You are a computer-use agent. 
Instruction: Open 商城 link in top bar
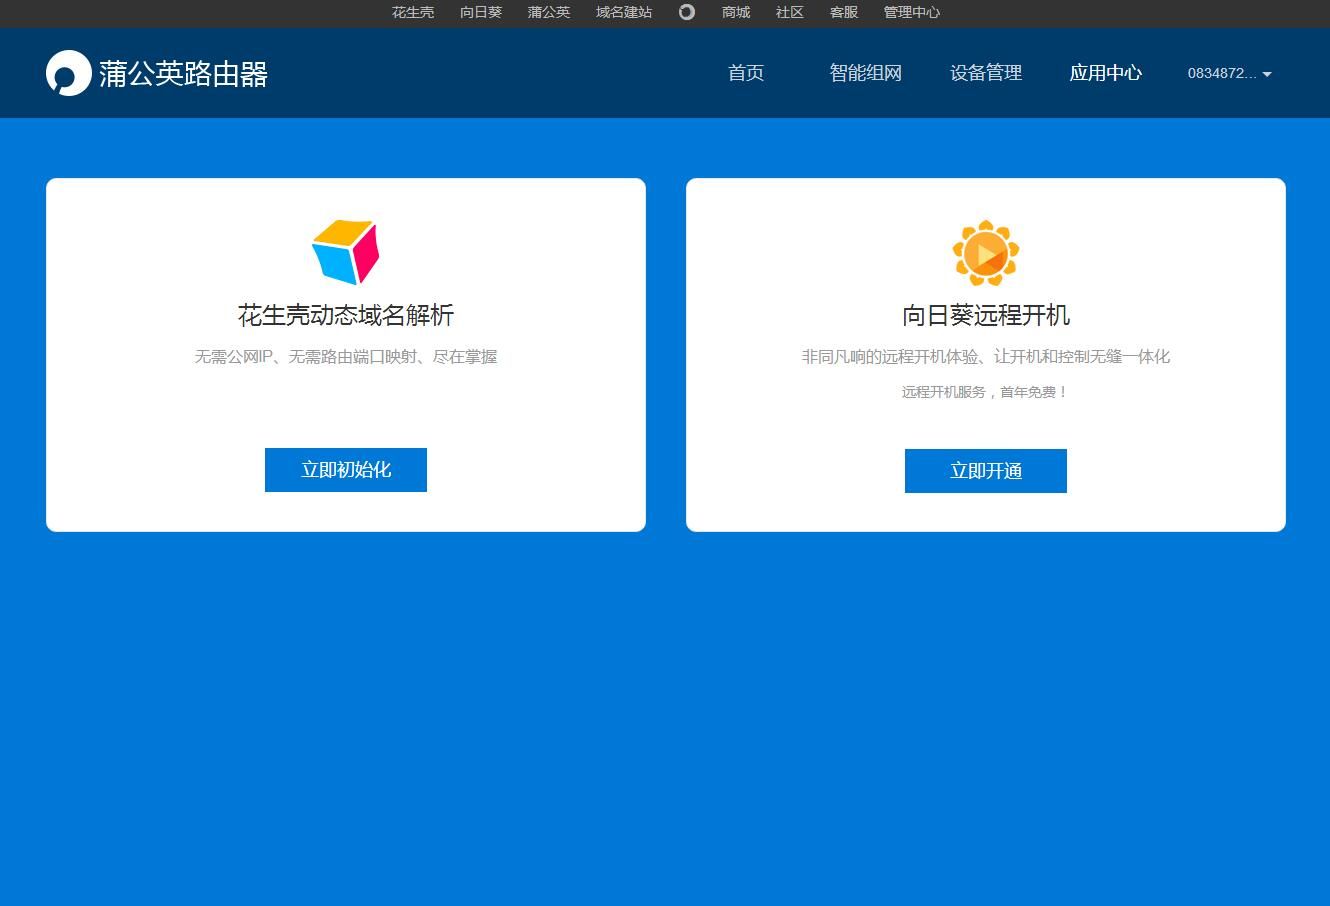[x=736, y=12]
